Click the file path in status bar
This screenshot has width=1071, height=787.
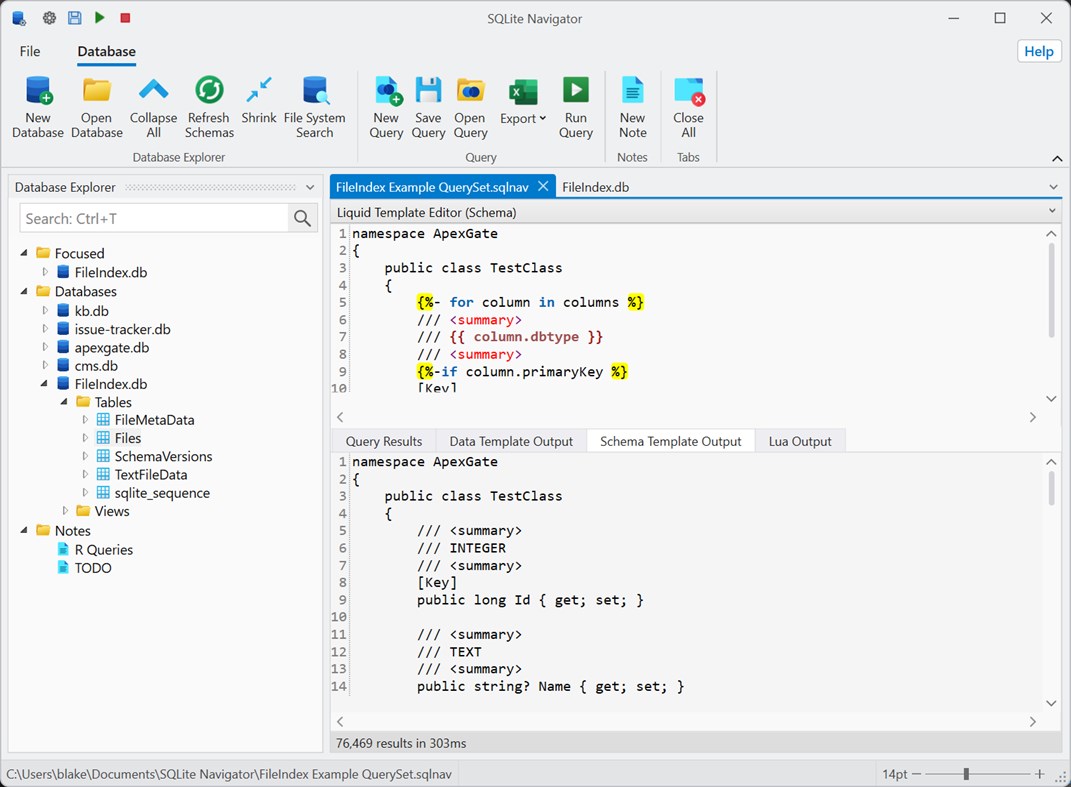coord(229,774)
